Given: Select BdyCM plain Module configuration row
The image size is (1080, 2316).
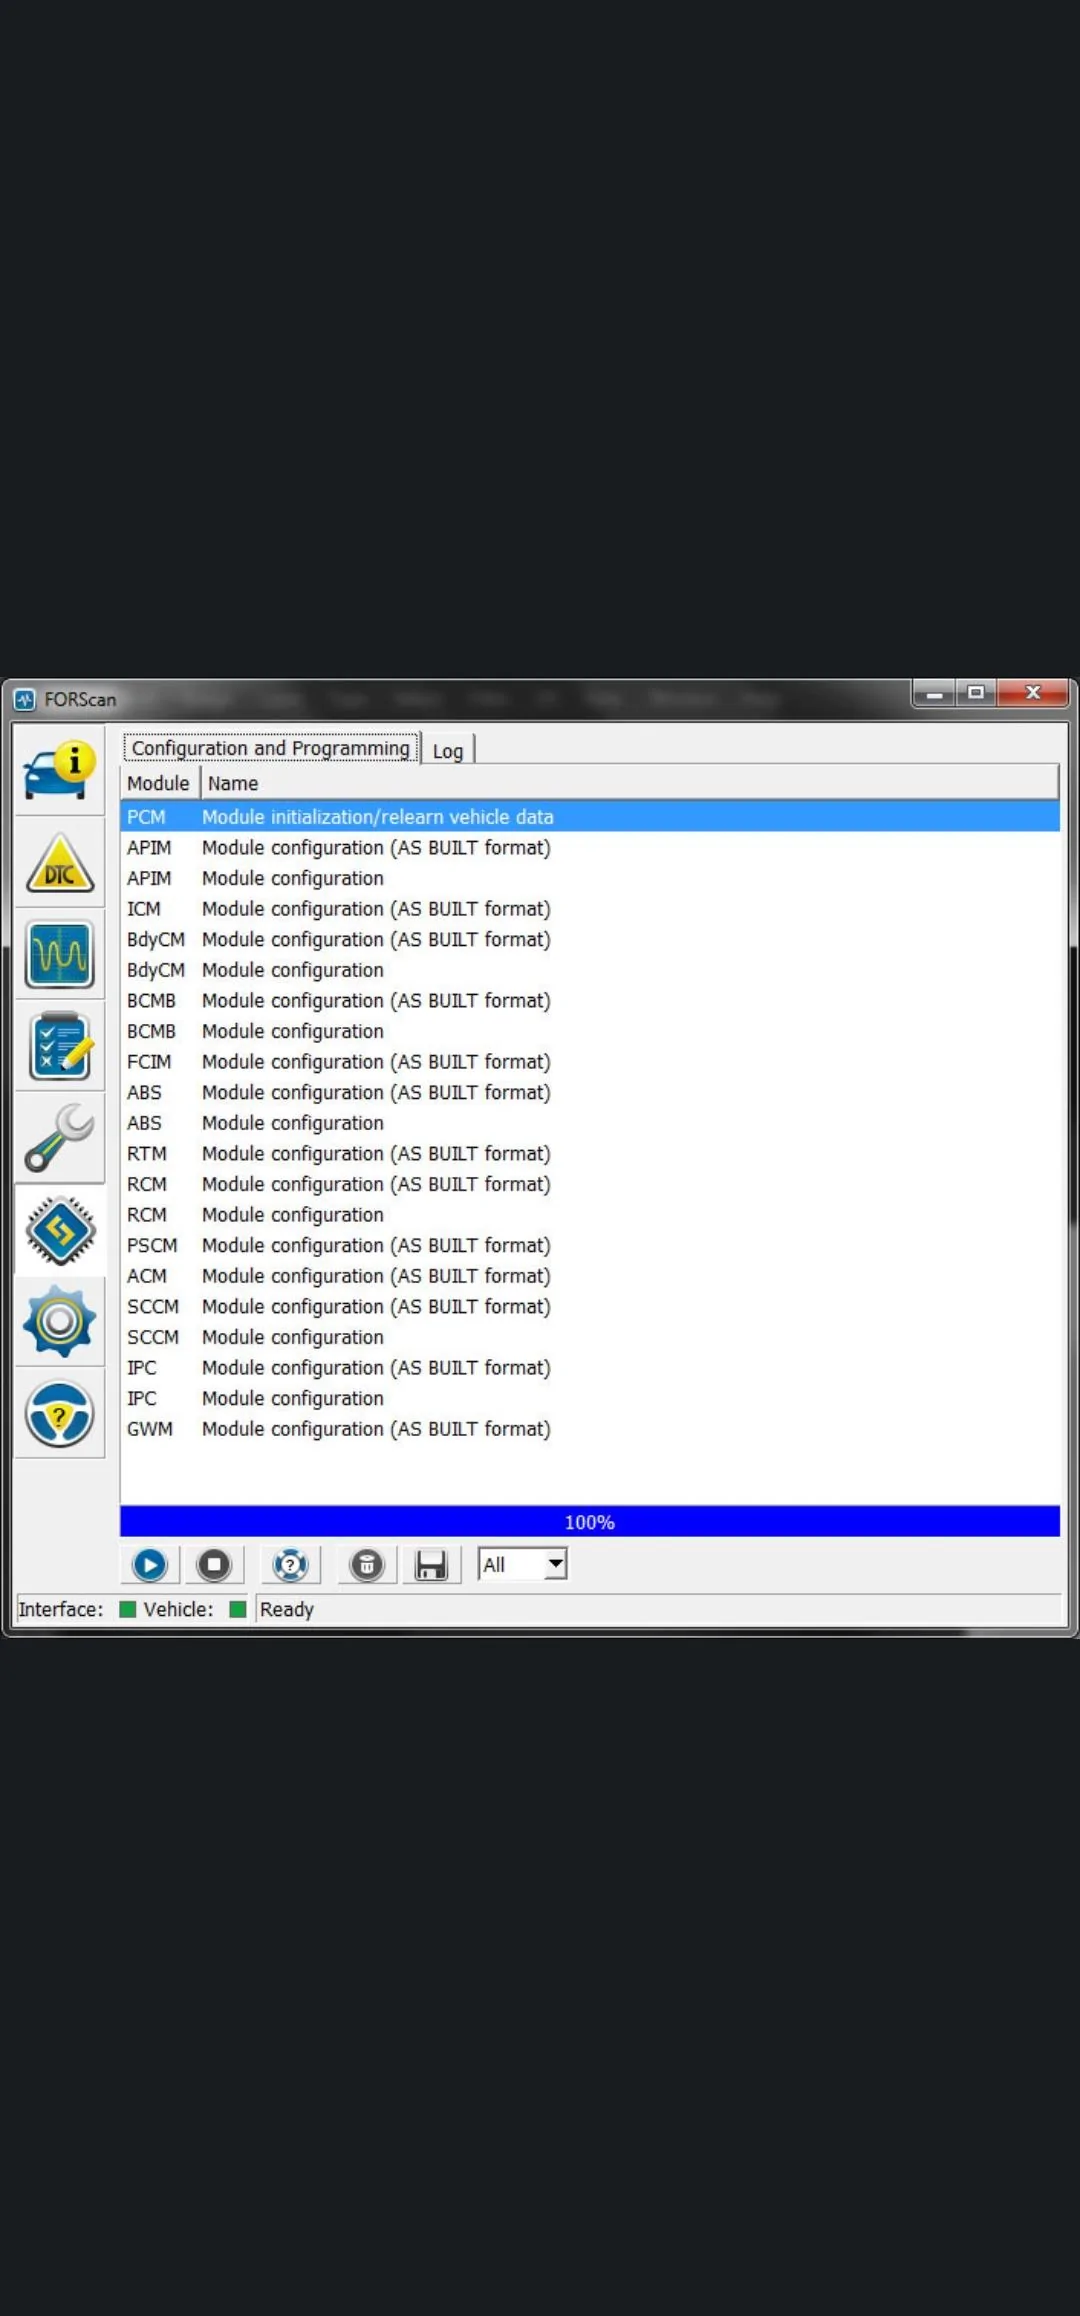Looking at the screenshot, I should 590,970.
